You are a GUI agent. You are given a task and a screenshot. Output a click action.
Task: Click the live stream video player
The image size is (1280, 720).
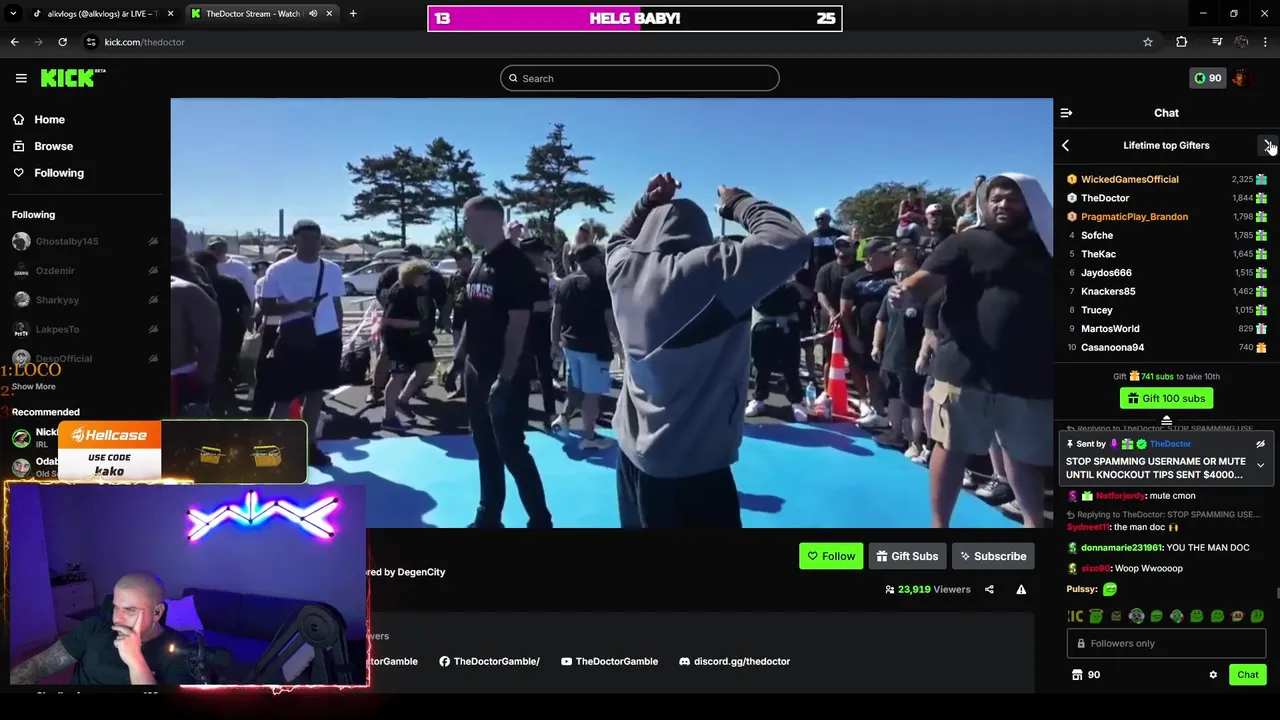[611, 313]
